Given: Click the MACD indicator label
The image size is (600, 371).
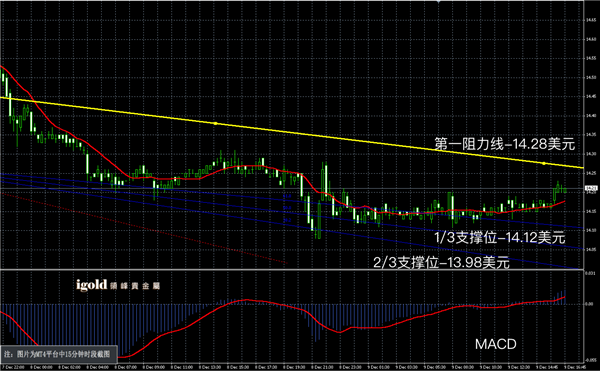Looking at the screenshot, I should click(496, 344).
